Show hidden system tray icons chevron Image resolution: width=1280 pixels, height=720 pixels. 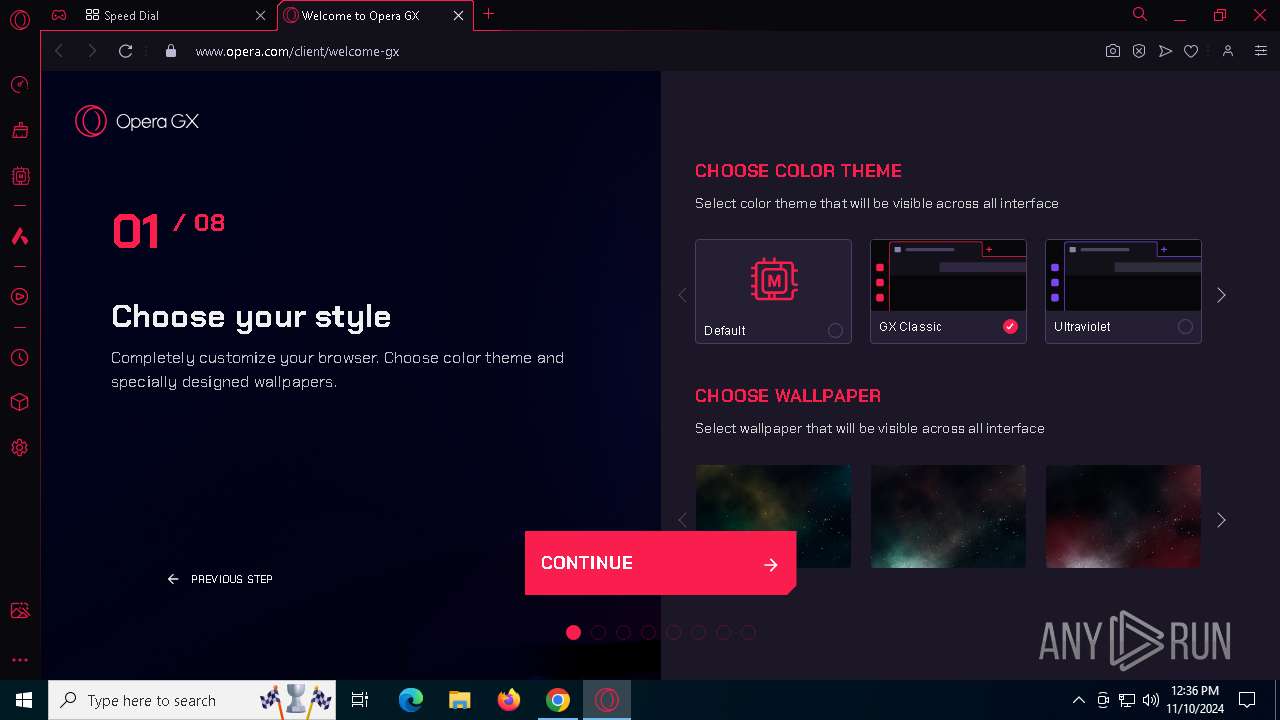coord(1078,700)
